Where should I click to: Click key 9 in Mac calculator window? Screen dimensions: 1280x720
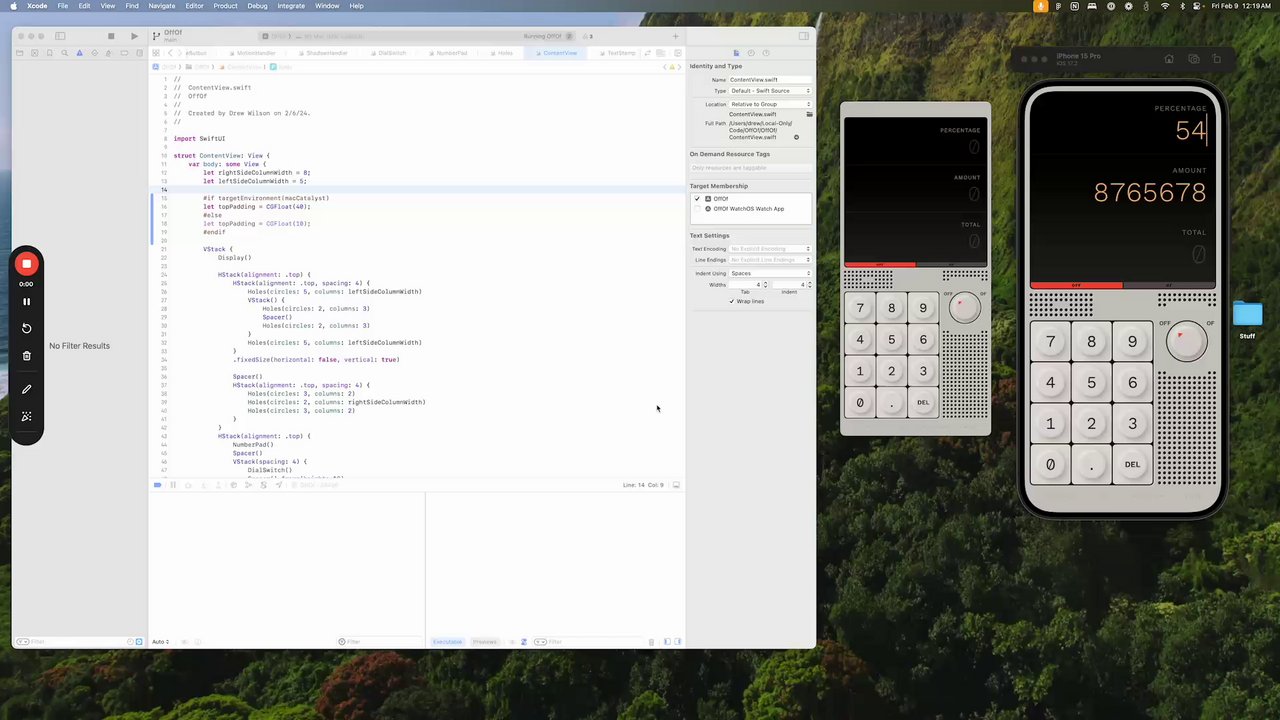[923, 308]
